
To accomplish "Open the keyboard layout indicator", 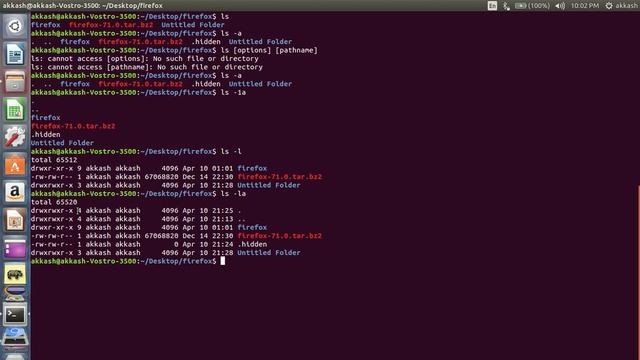I will 492,6.
